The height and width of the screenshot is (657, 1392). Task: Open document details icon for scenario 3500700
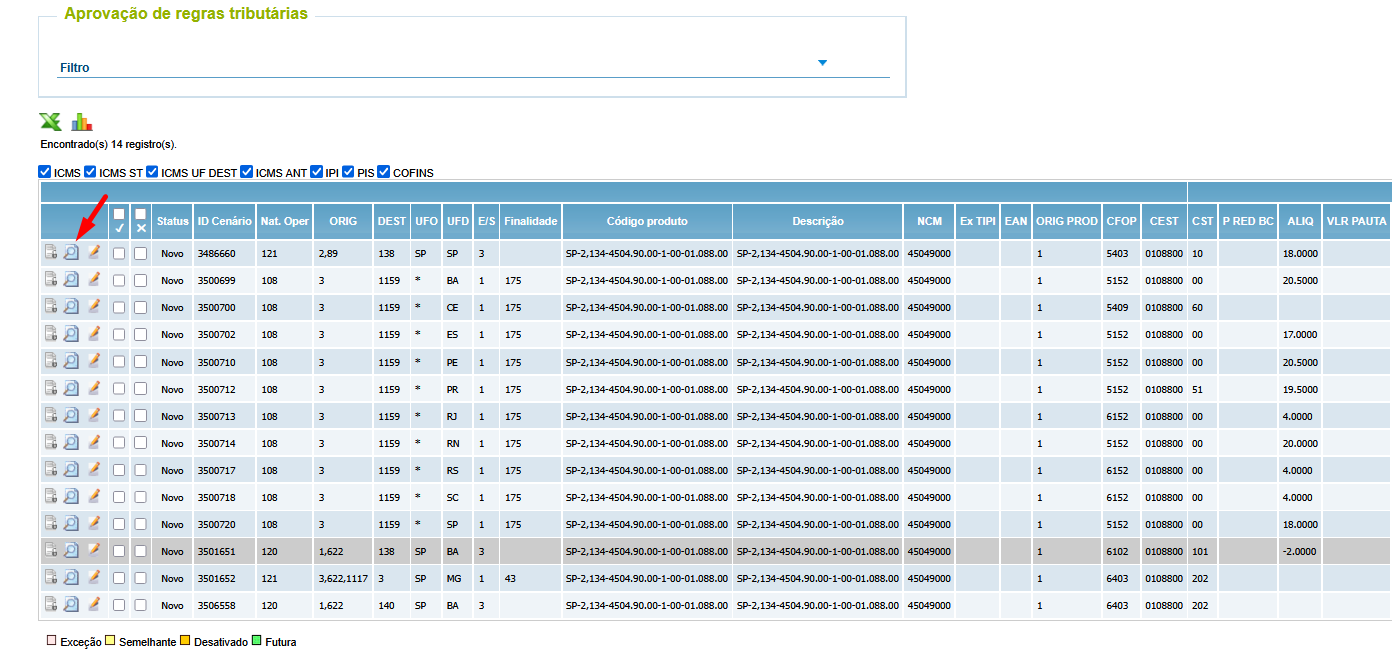50,307
